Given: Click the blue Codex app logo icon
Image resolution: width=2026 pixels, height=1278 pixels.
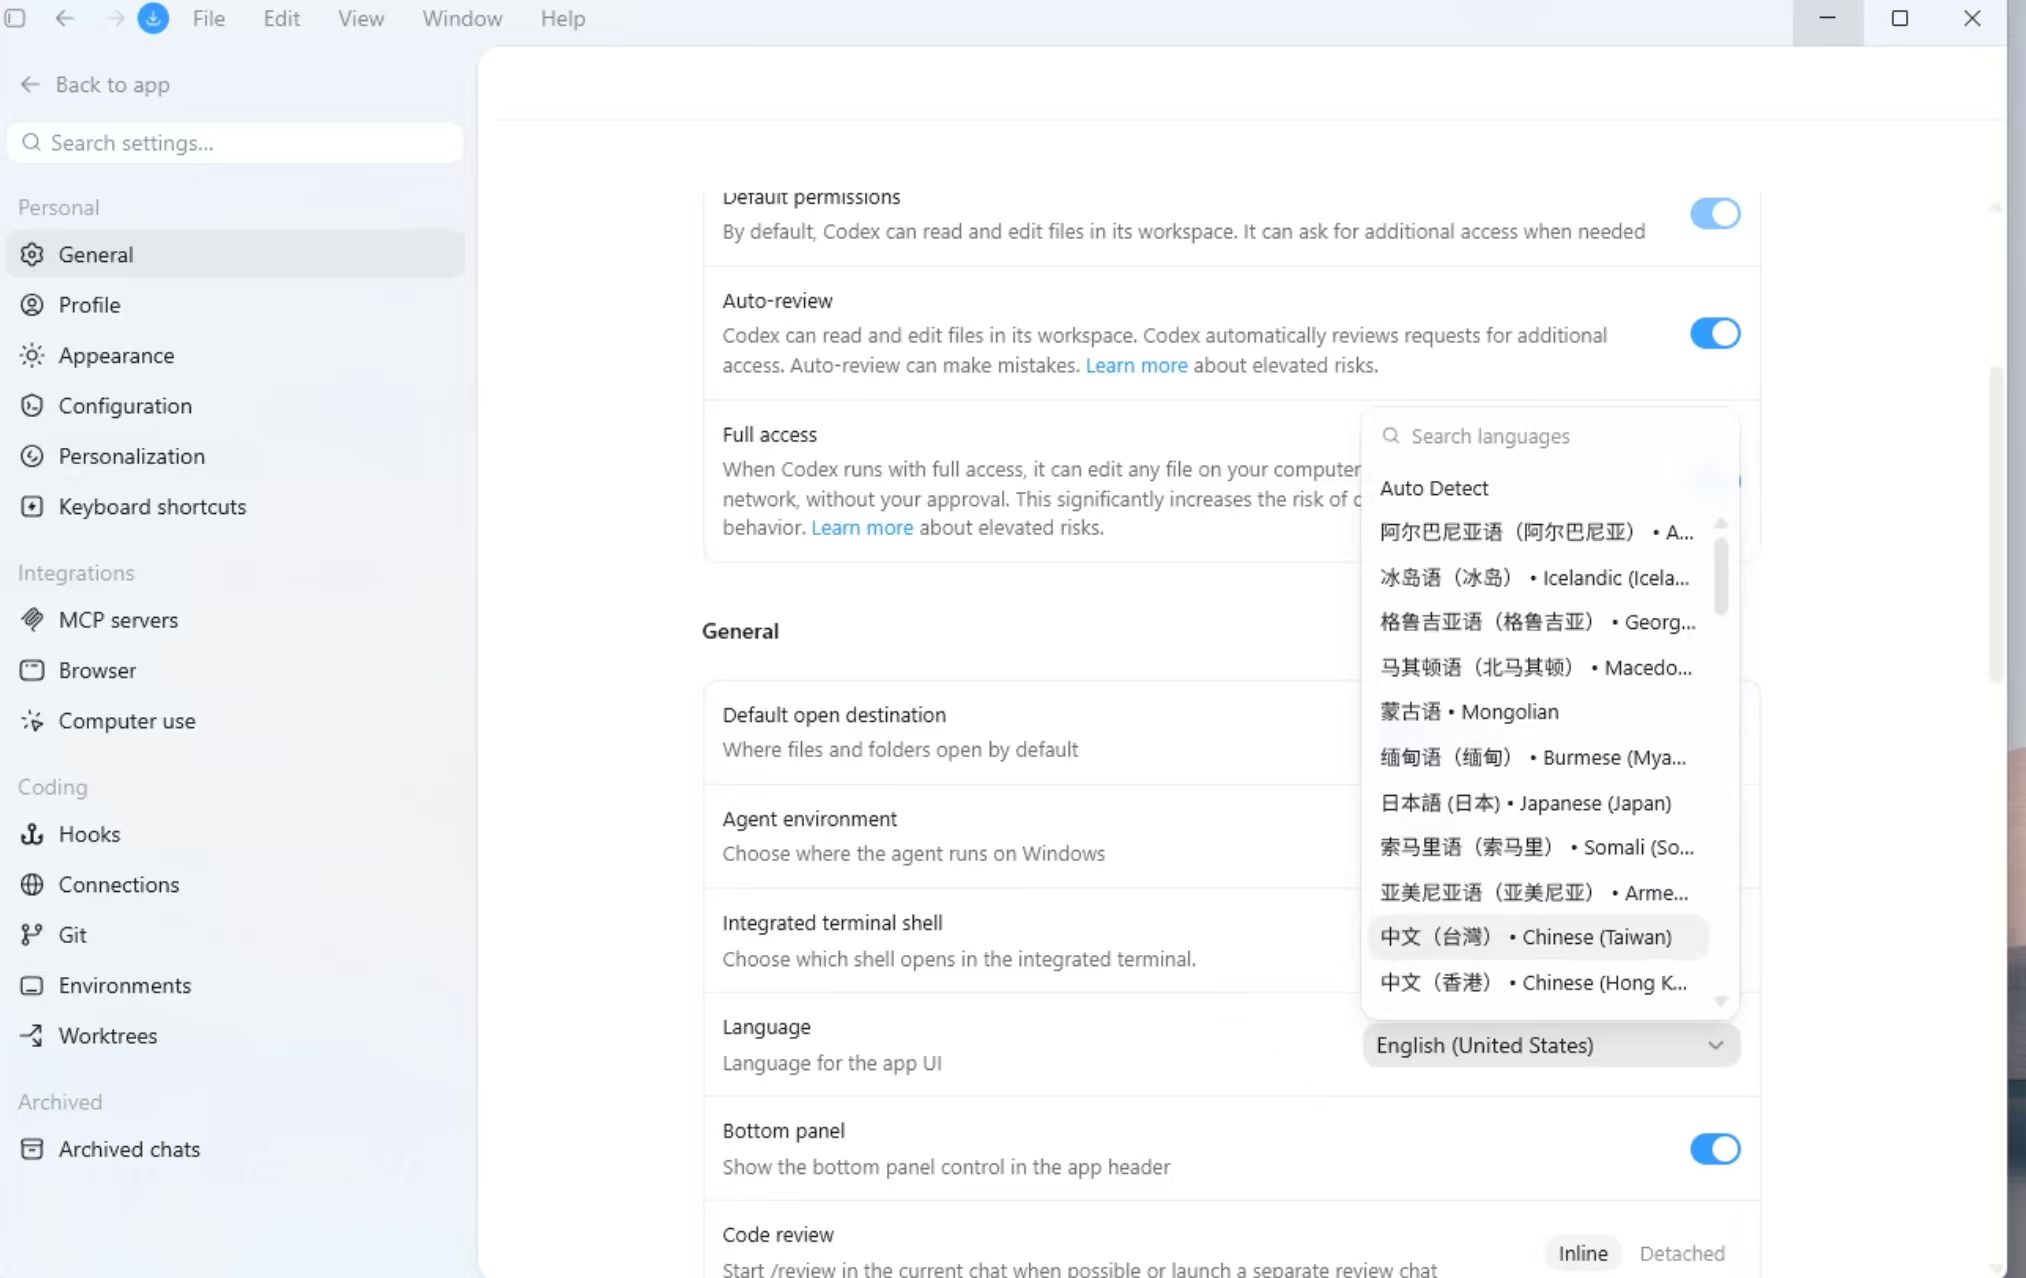Looking at the screenshot, I should 153,18.
